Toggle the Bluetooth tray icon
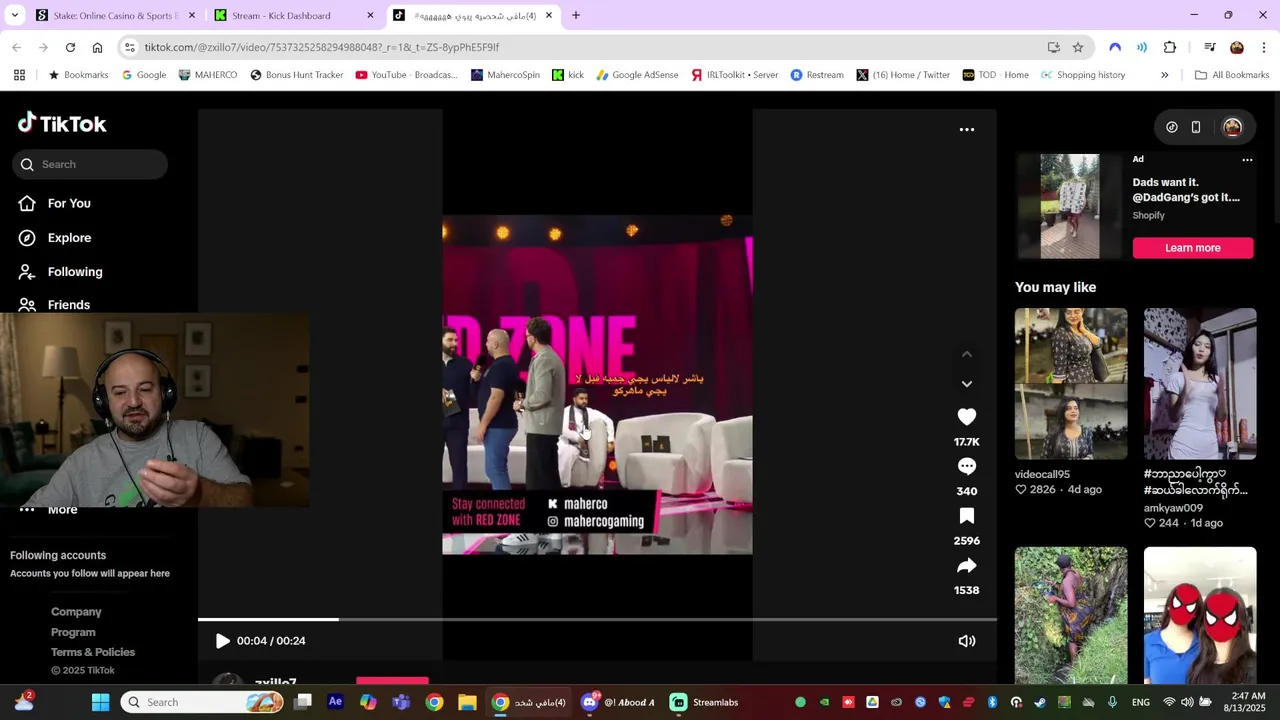The height and width of the screenshot is (720, 1280). 992,702
